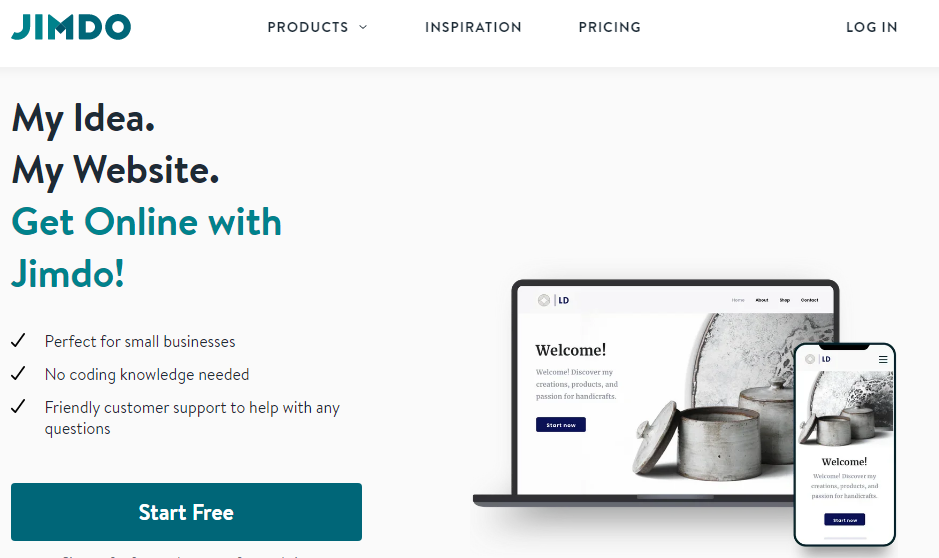Click the Jimdo logo in the header
Screen dimensions: 939x558
(71, 27)
